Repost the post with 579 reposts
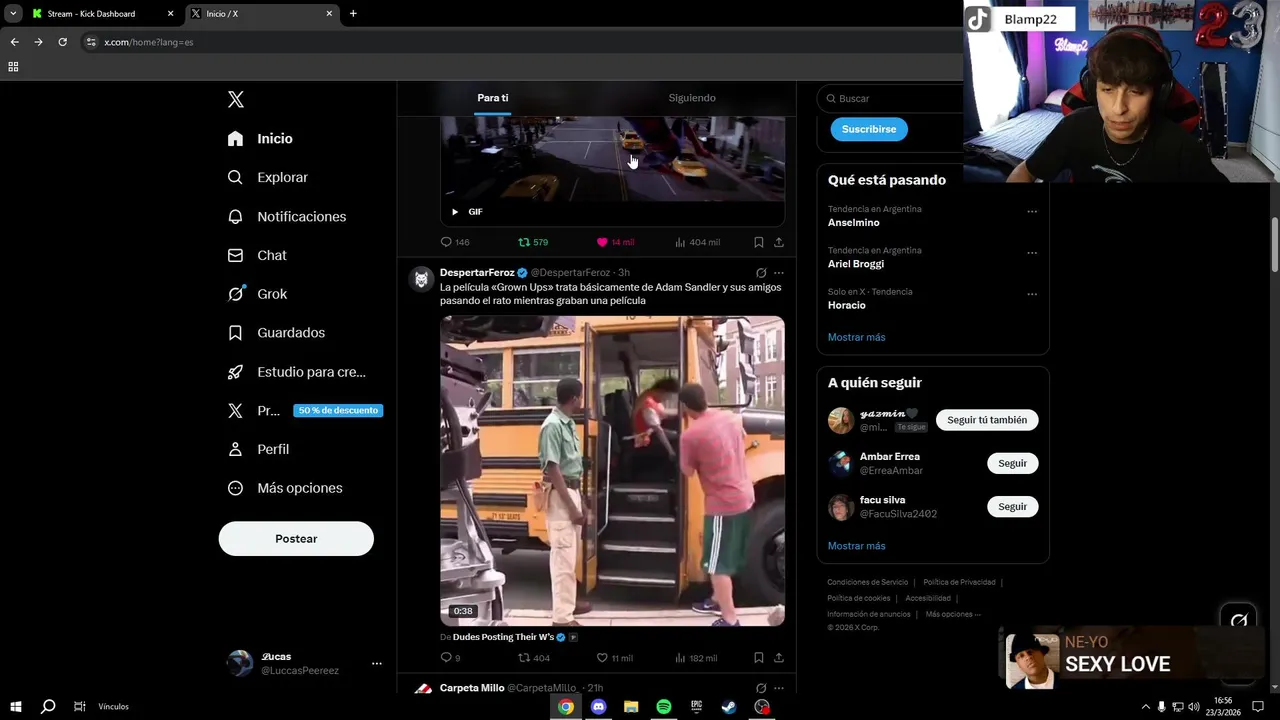1280x720 pixels. click(533, 242)
